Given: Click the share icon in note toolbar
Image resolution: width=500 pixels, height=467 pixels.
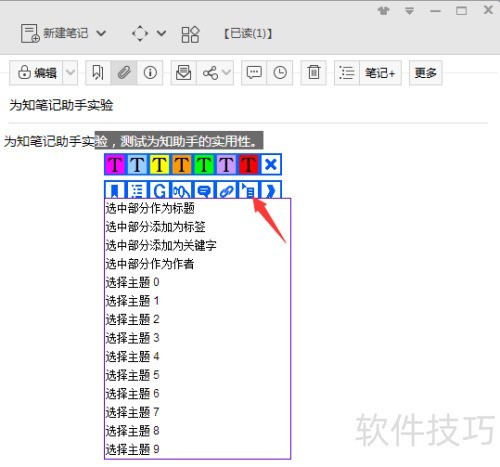Looking at the screenshot, I should (x=210, y=73).
